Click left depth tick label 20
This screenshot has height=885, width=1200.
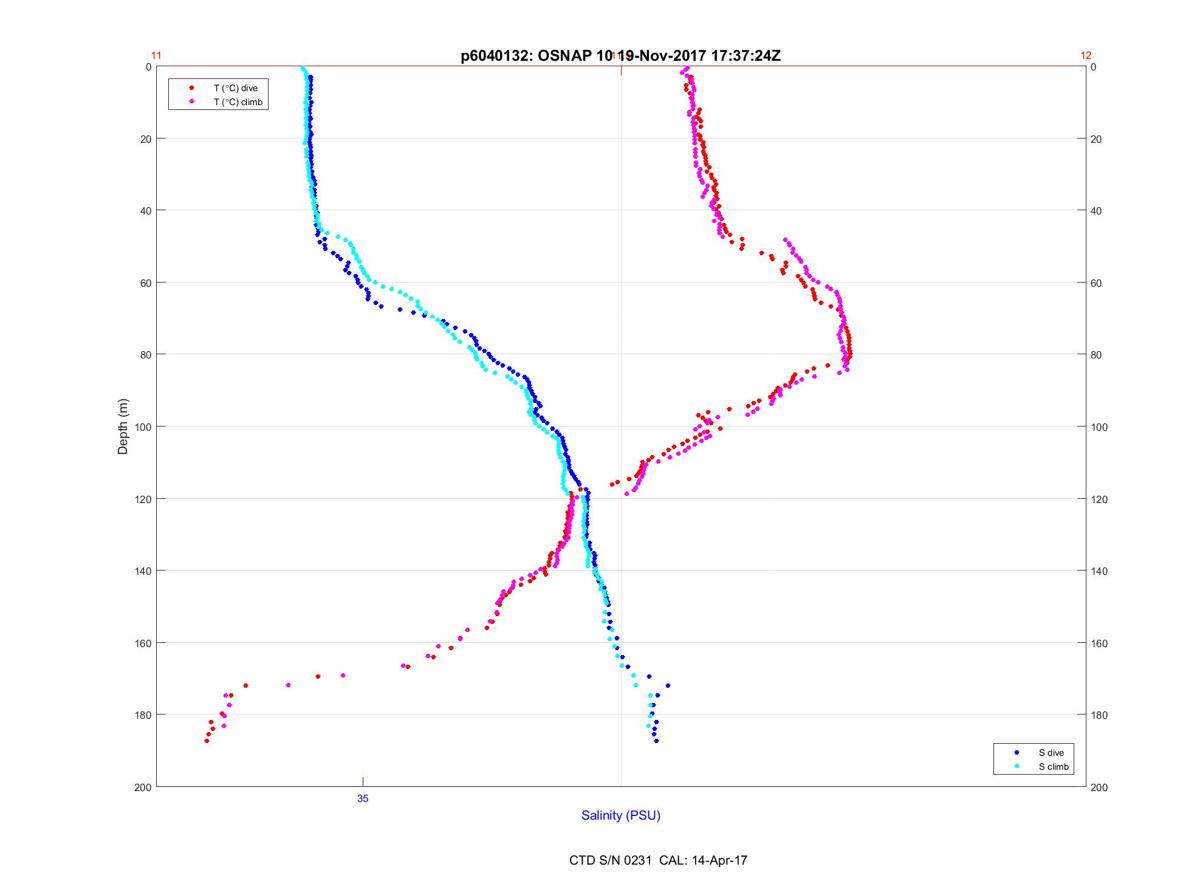pos(146,139)
